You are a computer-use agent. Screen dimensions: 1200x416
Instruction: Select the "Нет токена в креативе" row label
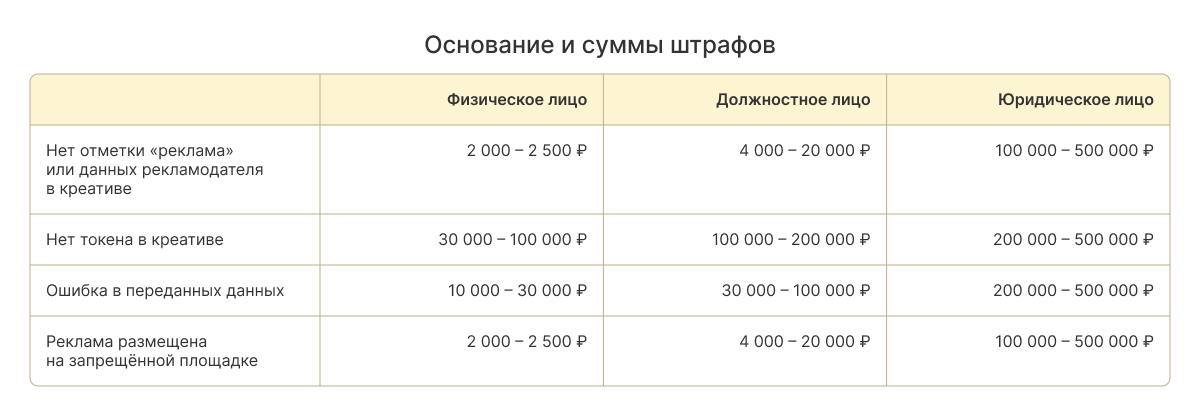tap(135, 240)
